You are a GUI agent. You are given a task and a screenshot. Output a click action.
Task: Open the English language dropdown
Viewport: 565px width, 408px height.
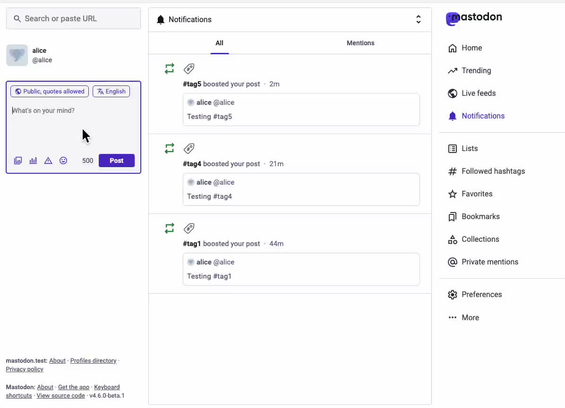[111, 92]
